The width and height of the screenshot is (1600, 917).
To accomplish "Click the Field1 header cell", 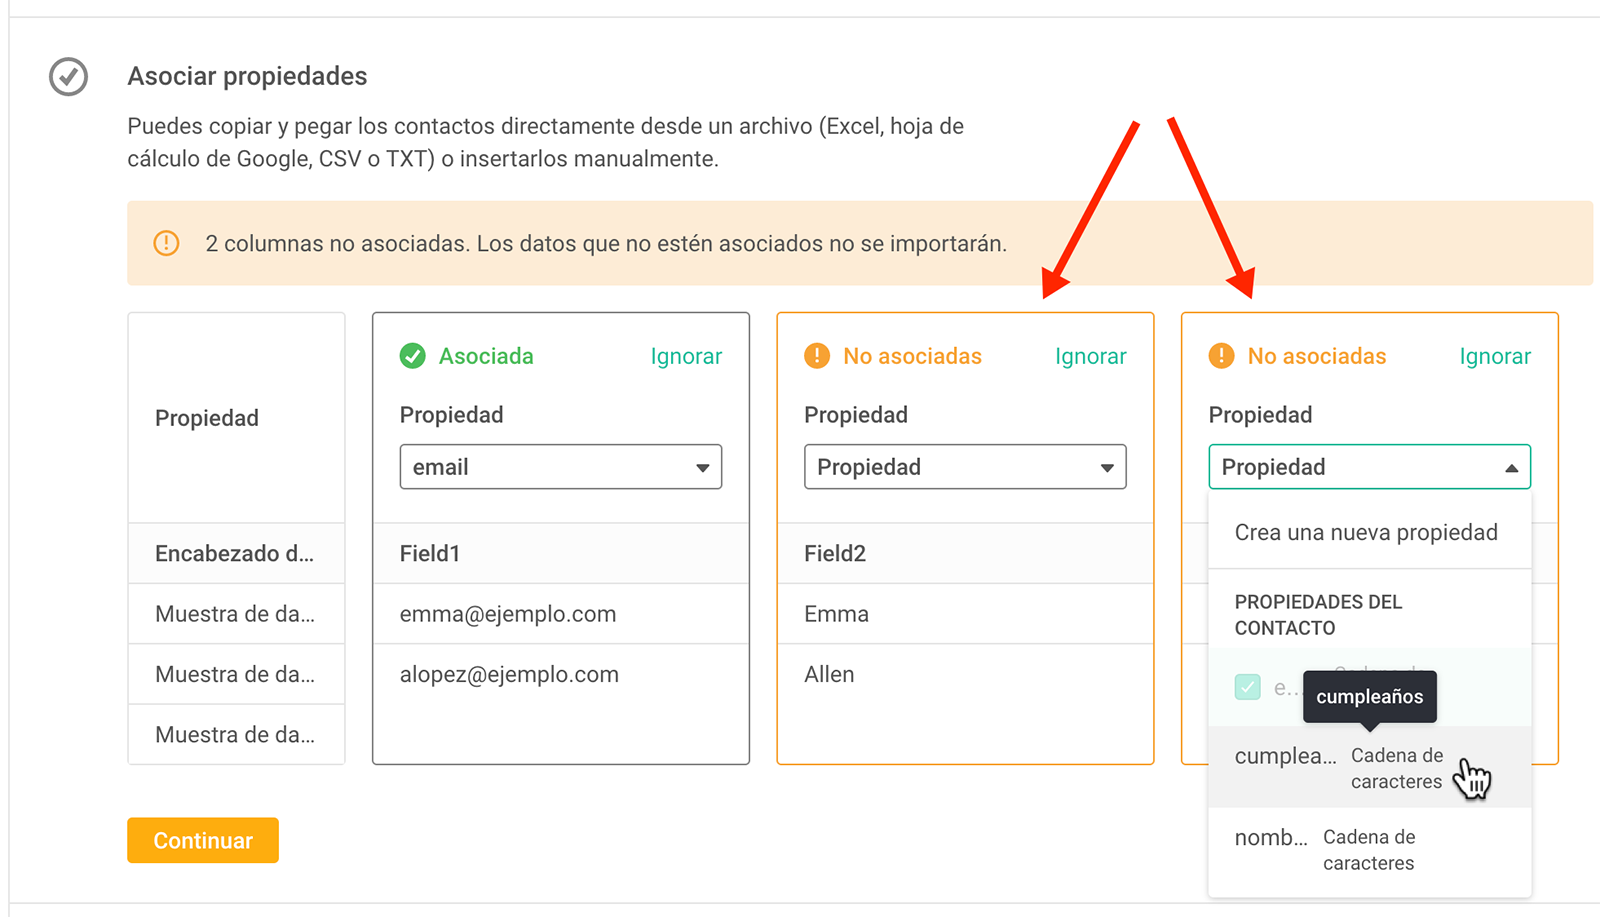I will coord(561,553).
